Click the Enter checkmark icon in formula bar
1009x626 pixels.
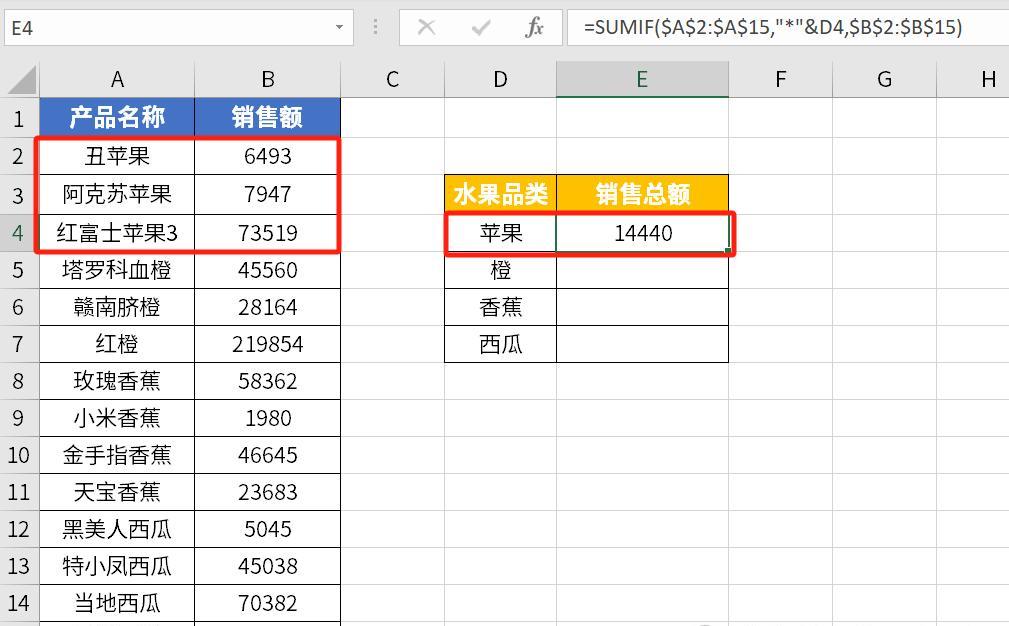tap(480, 28)
